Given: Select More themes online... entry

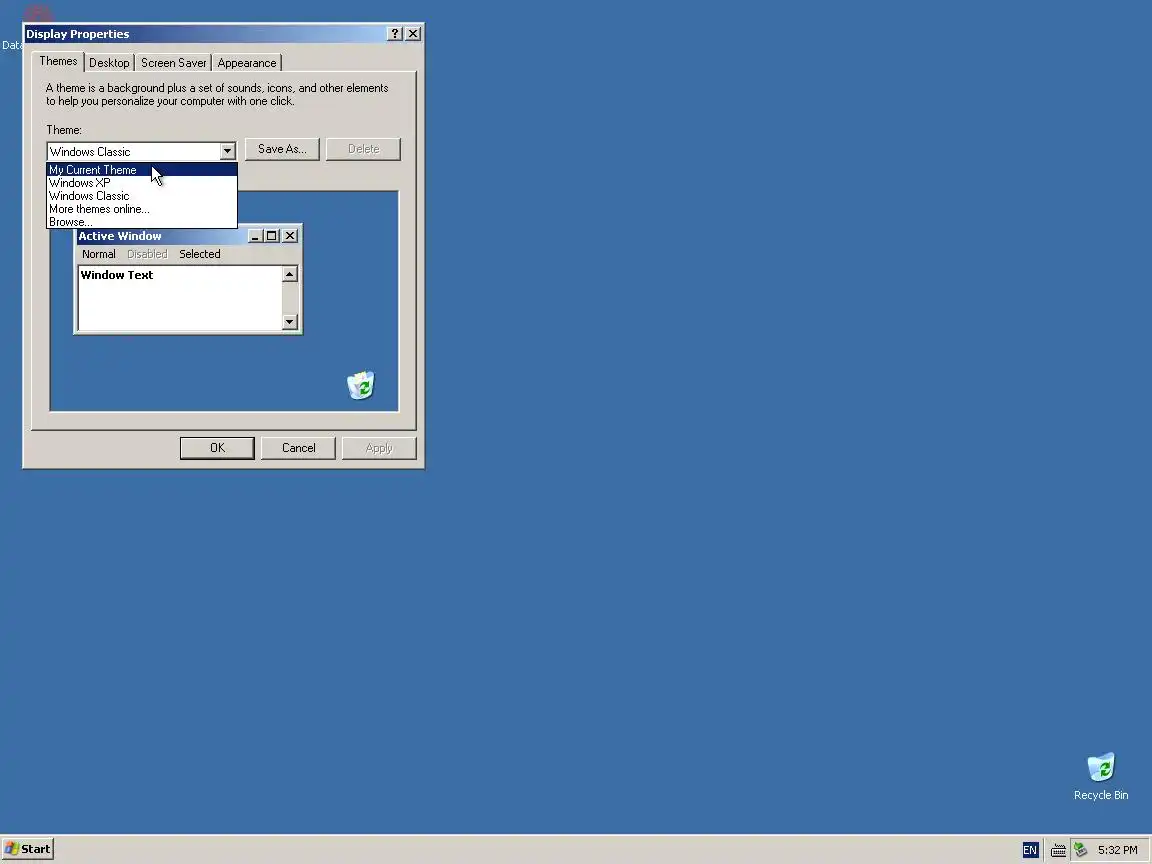Looking at the screenshot, I should click(x=142, y=209).
